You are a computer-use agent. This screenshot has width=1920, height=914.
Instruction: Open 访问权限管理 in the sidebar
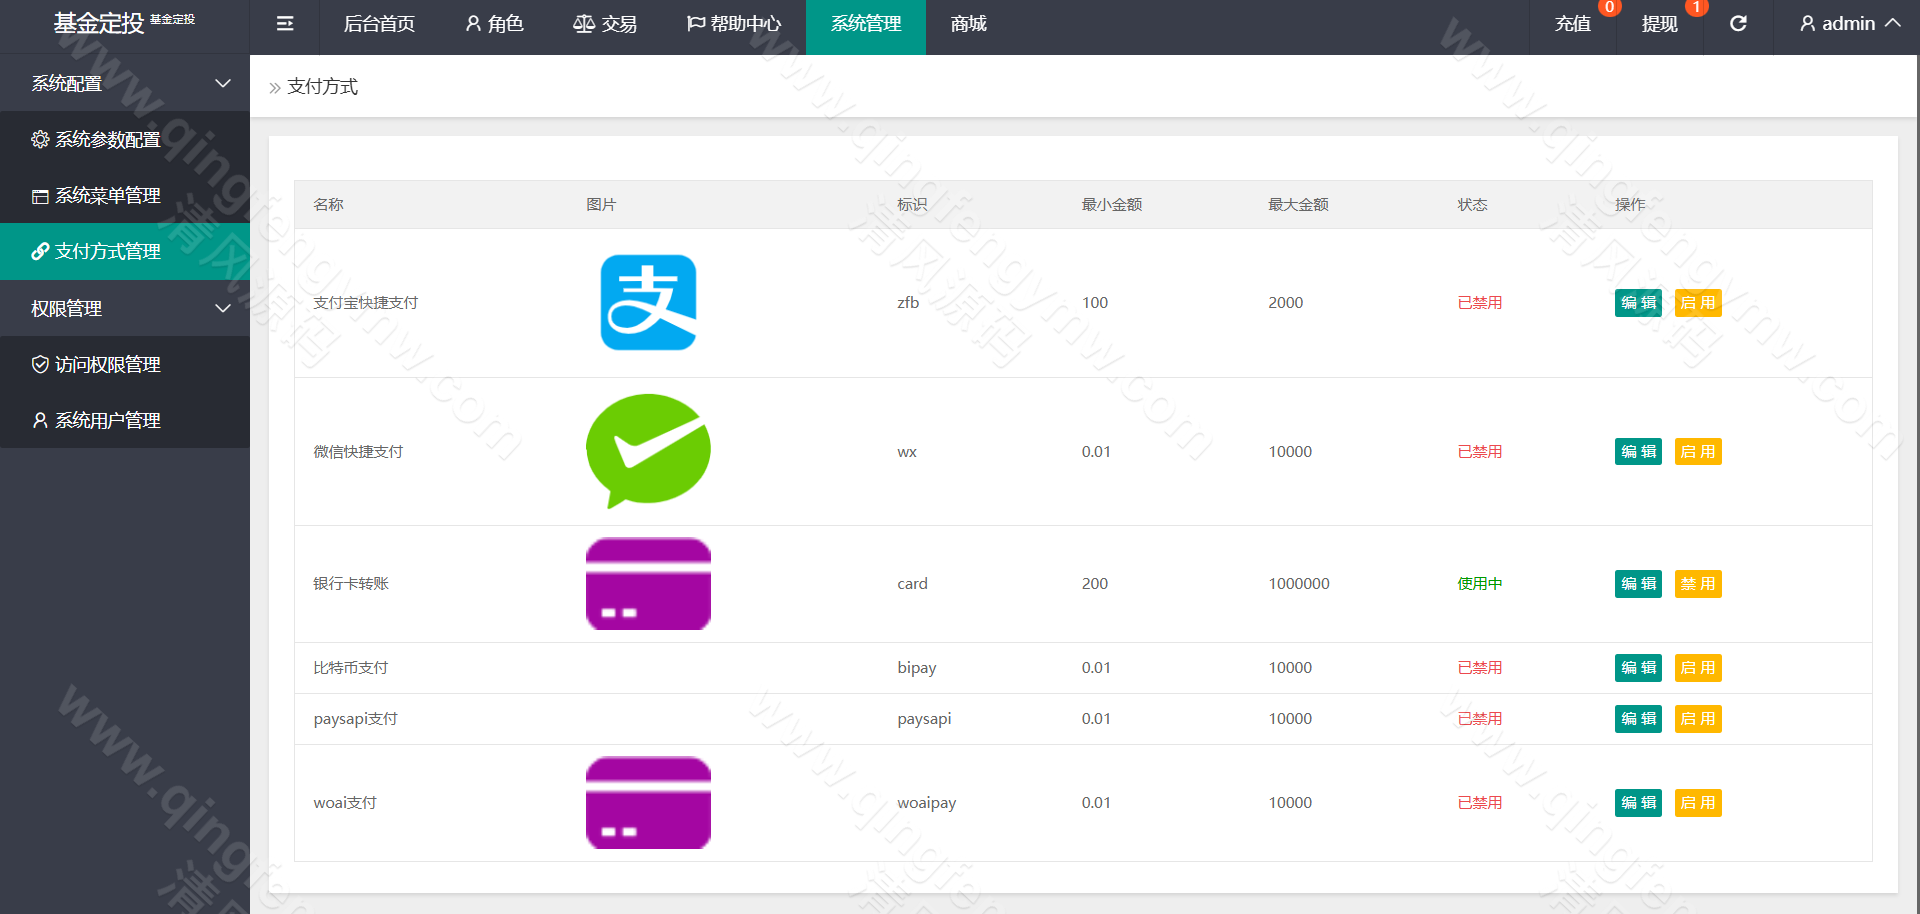click(107, 364)
